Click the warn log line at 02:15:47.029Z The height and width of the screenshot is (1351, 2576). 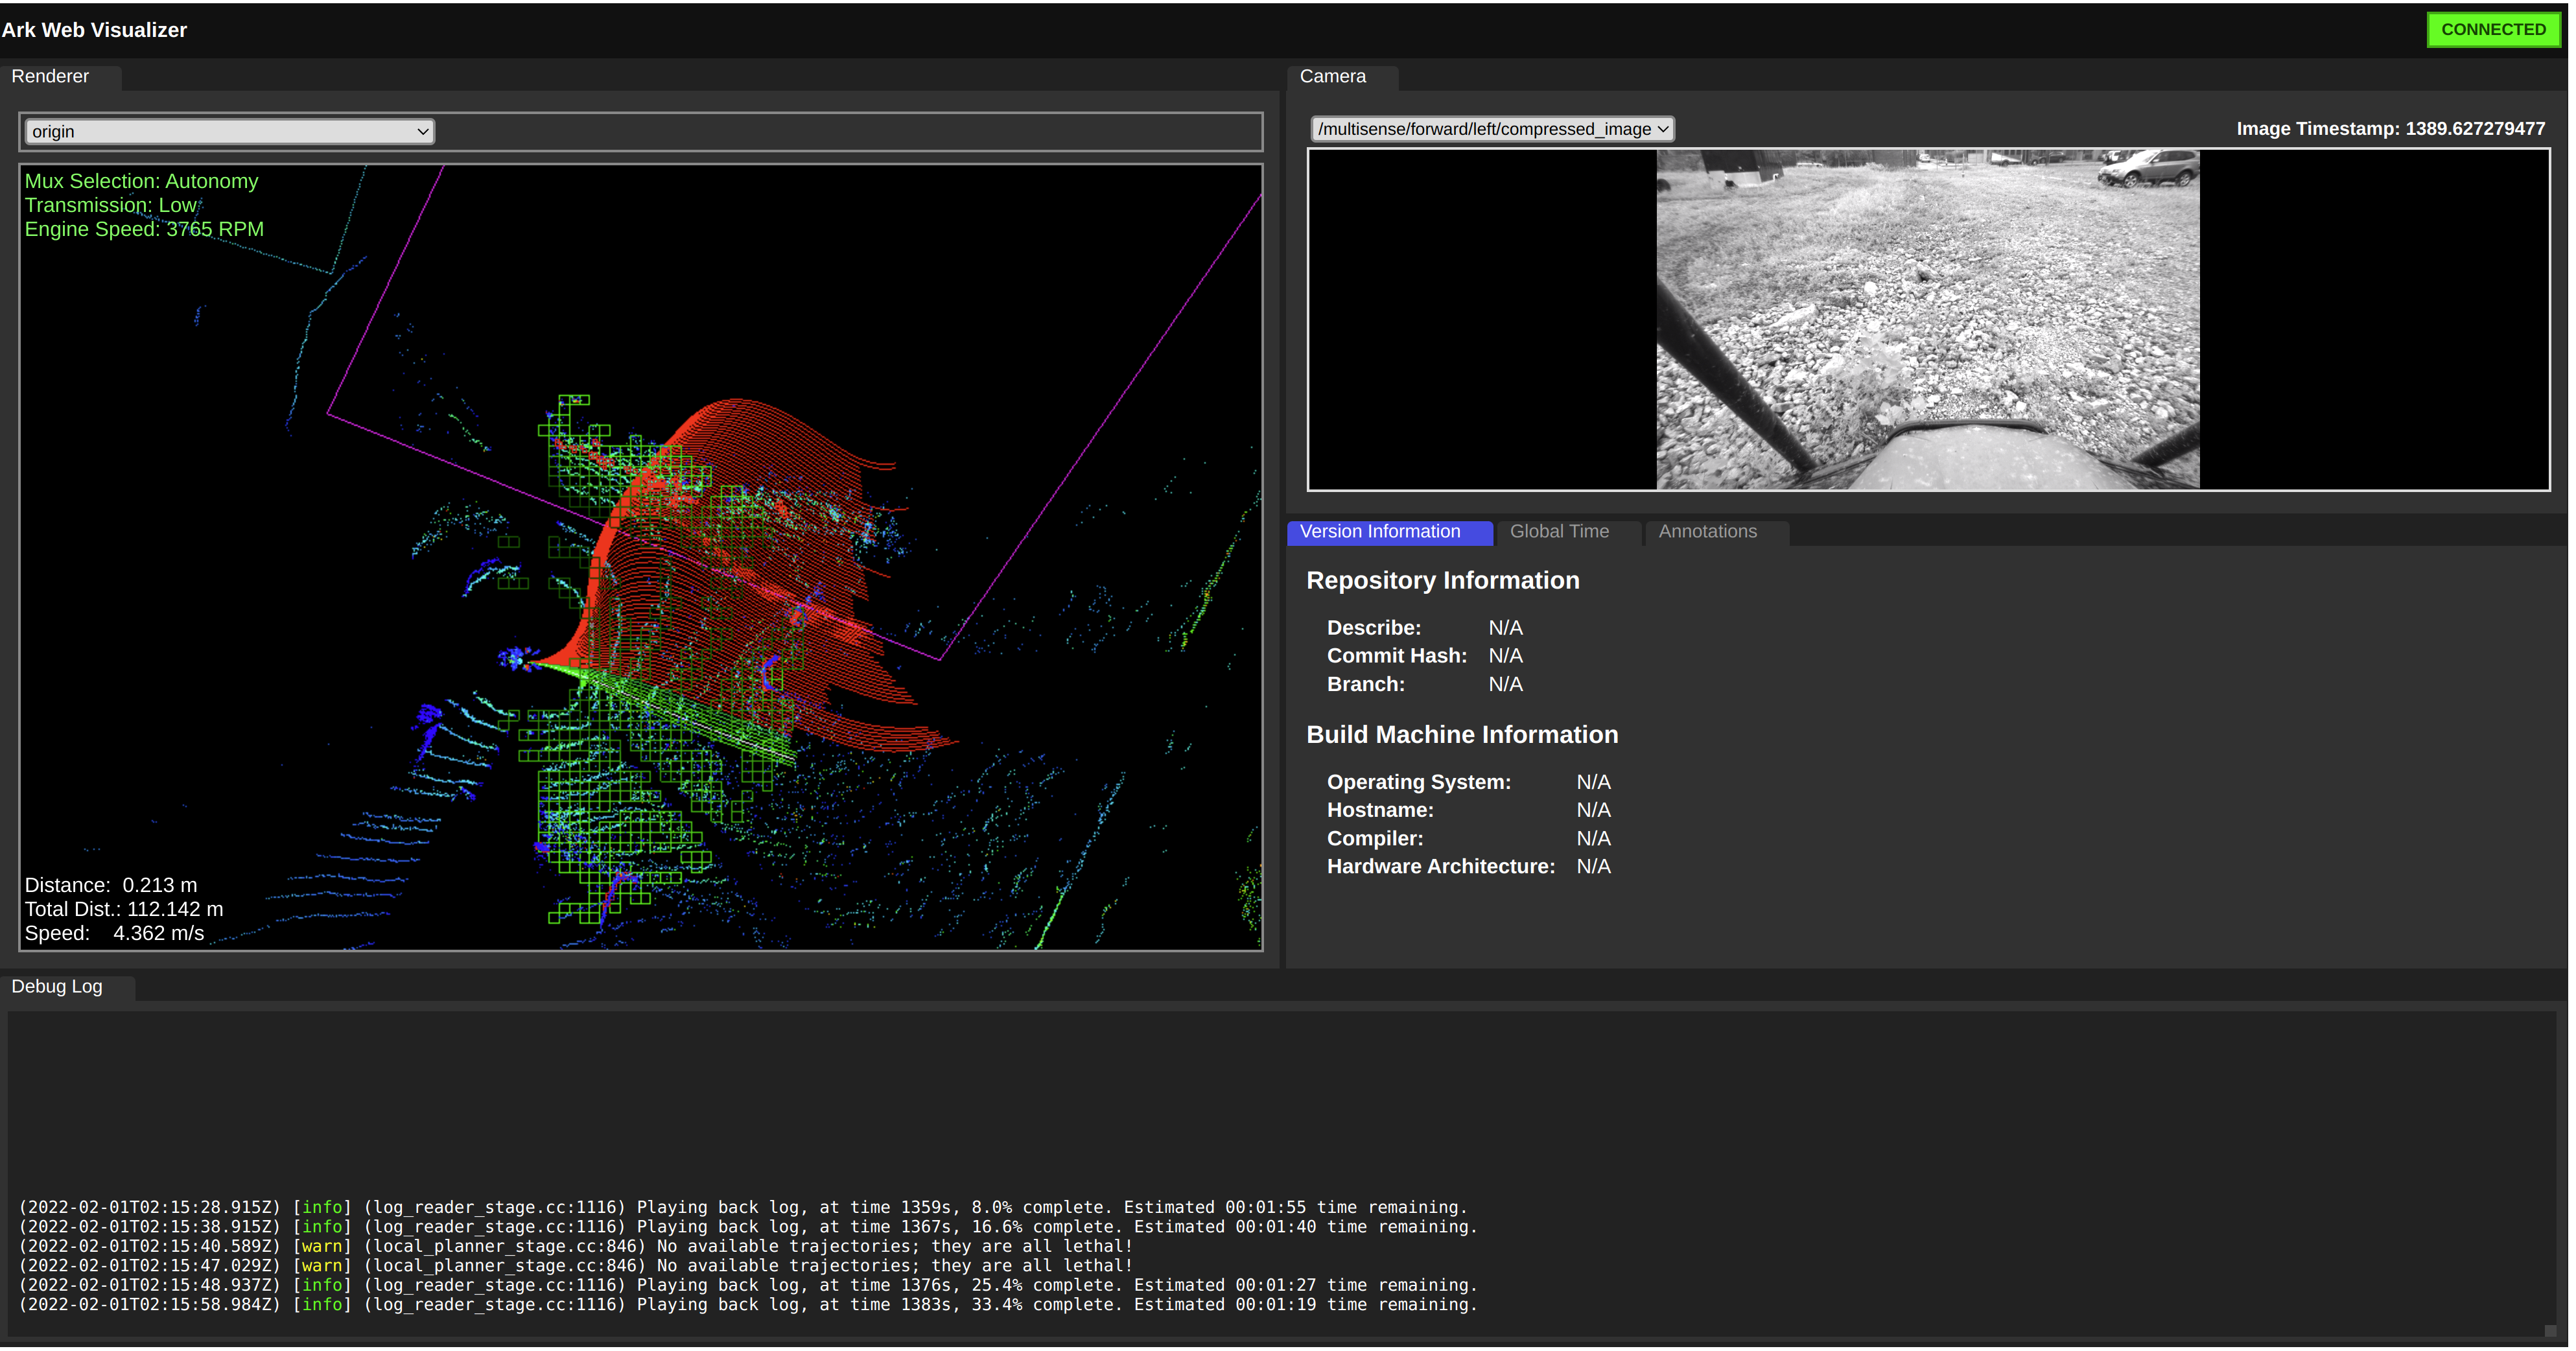pos(576,1266)
